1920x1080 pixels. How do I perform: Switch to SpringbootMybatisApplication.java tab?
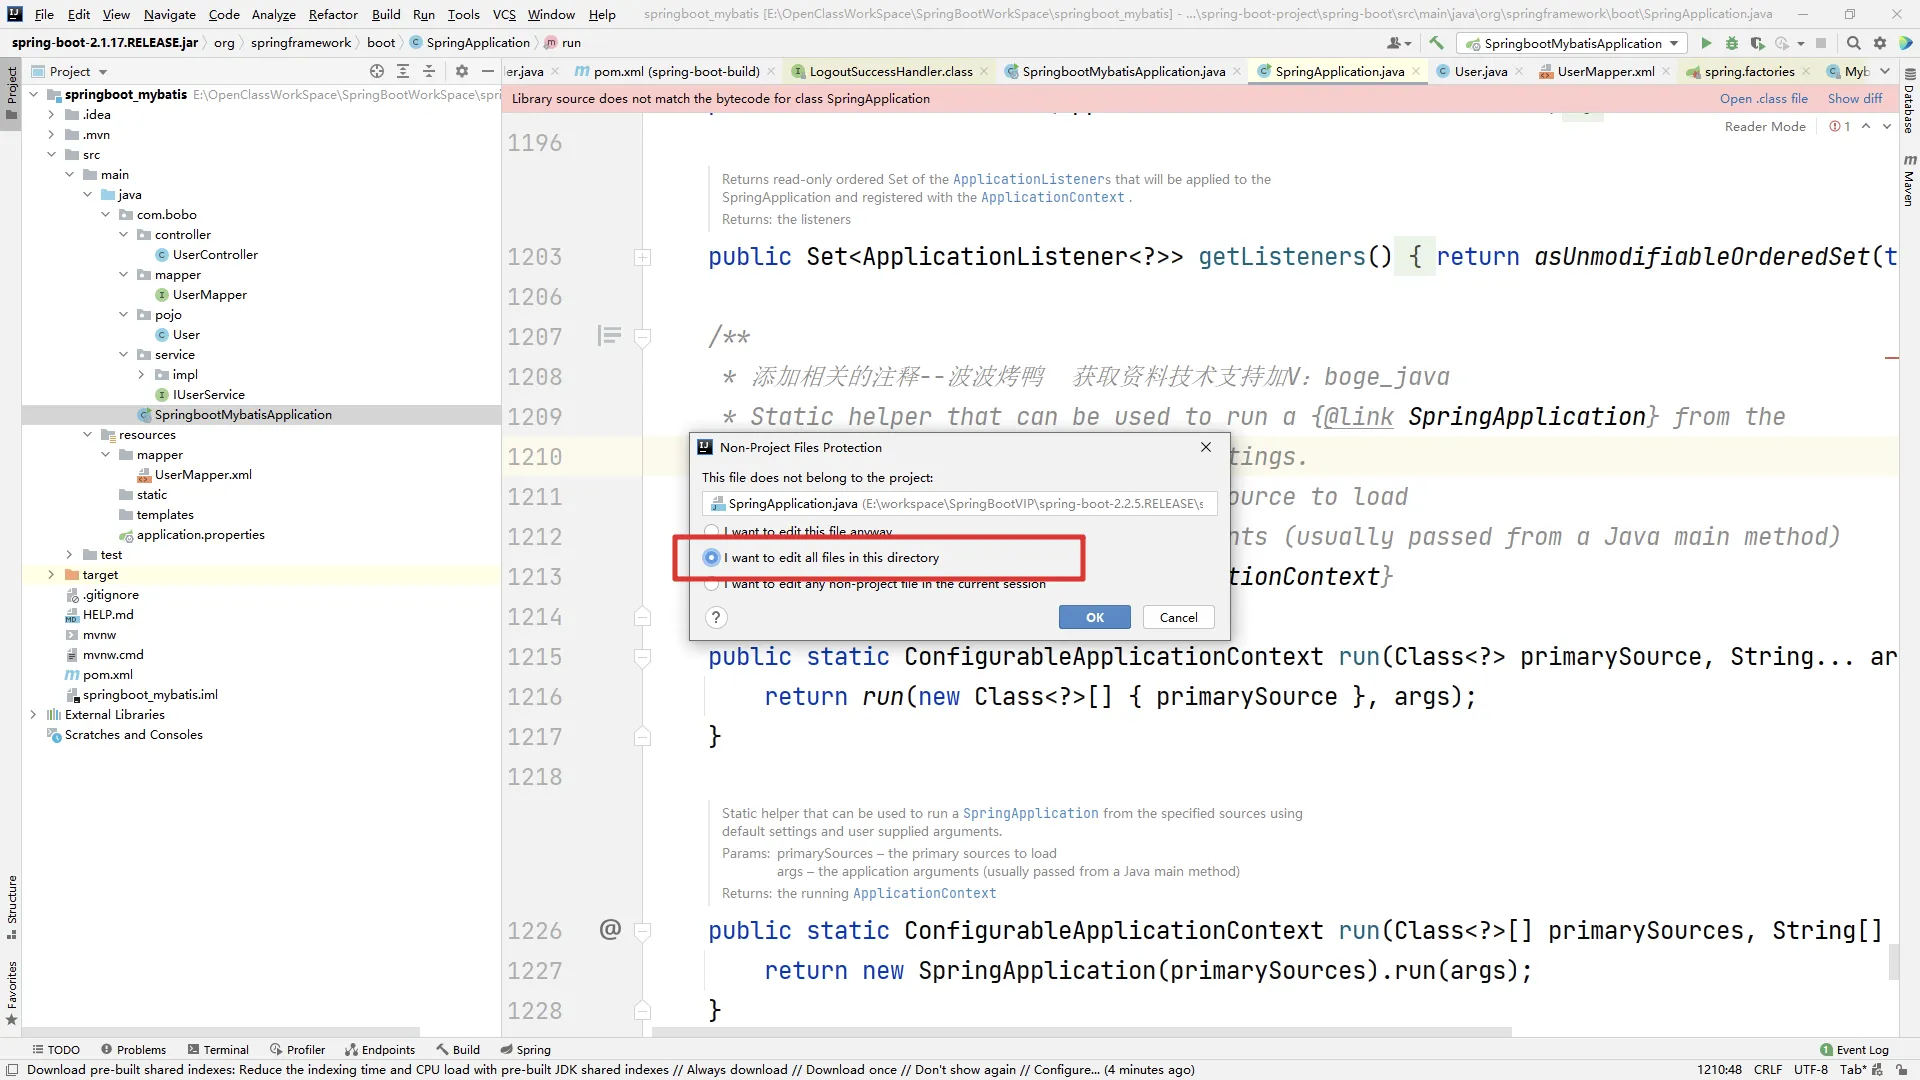[1123, 71]
